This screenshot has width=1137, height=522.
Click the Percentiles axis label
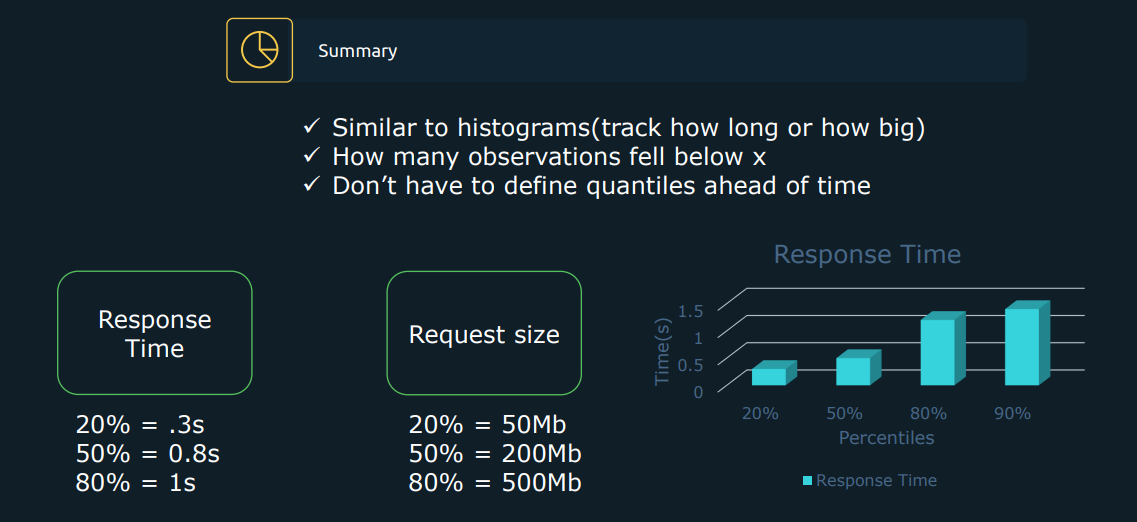pos(886,438)
